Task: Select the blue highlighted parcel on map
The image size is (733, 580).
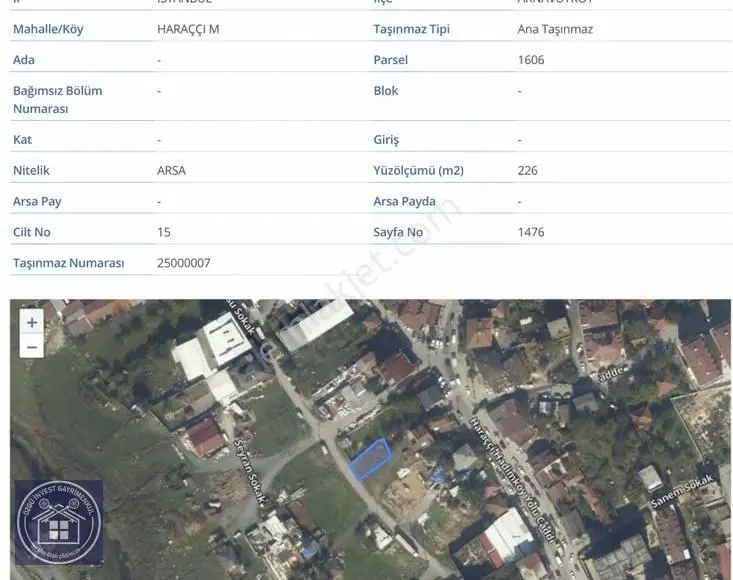Action: pos(371,458)
